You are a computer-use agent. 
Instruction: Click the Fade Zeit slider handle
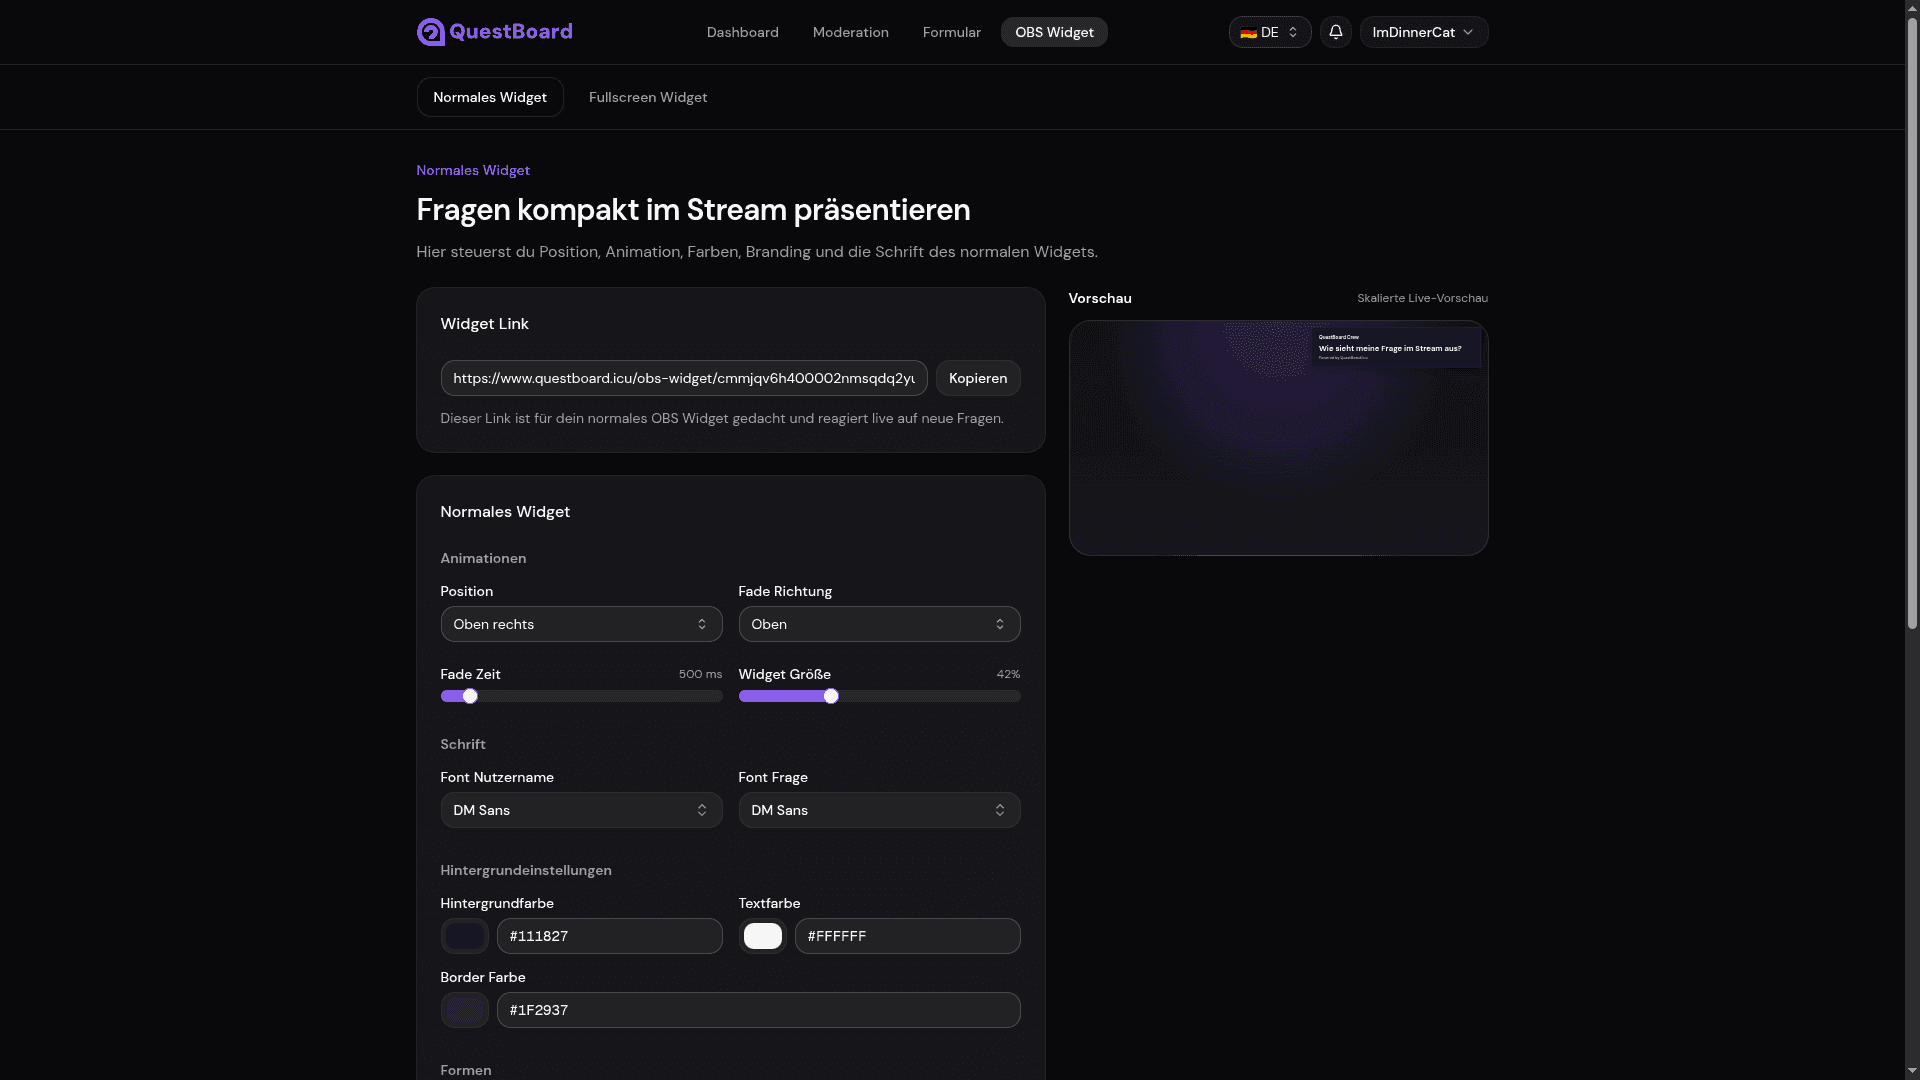(470, 696)
